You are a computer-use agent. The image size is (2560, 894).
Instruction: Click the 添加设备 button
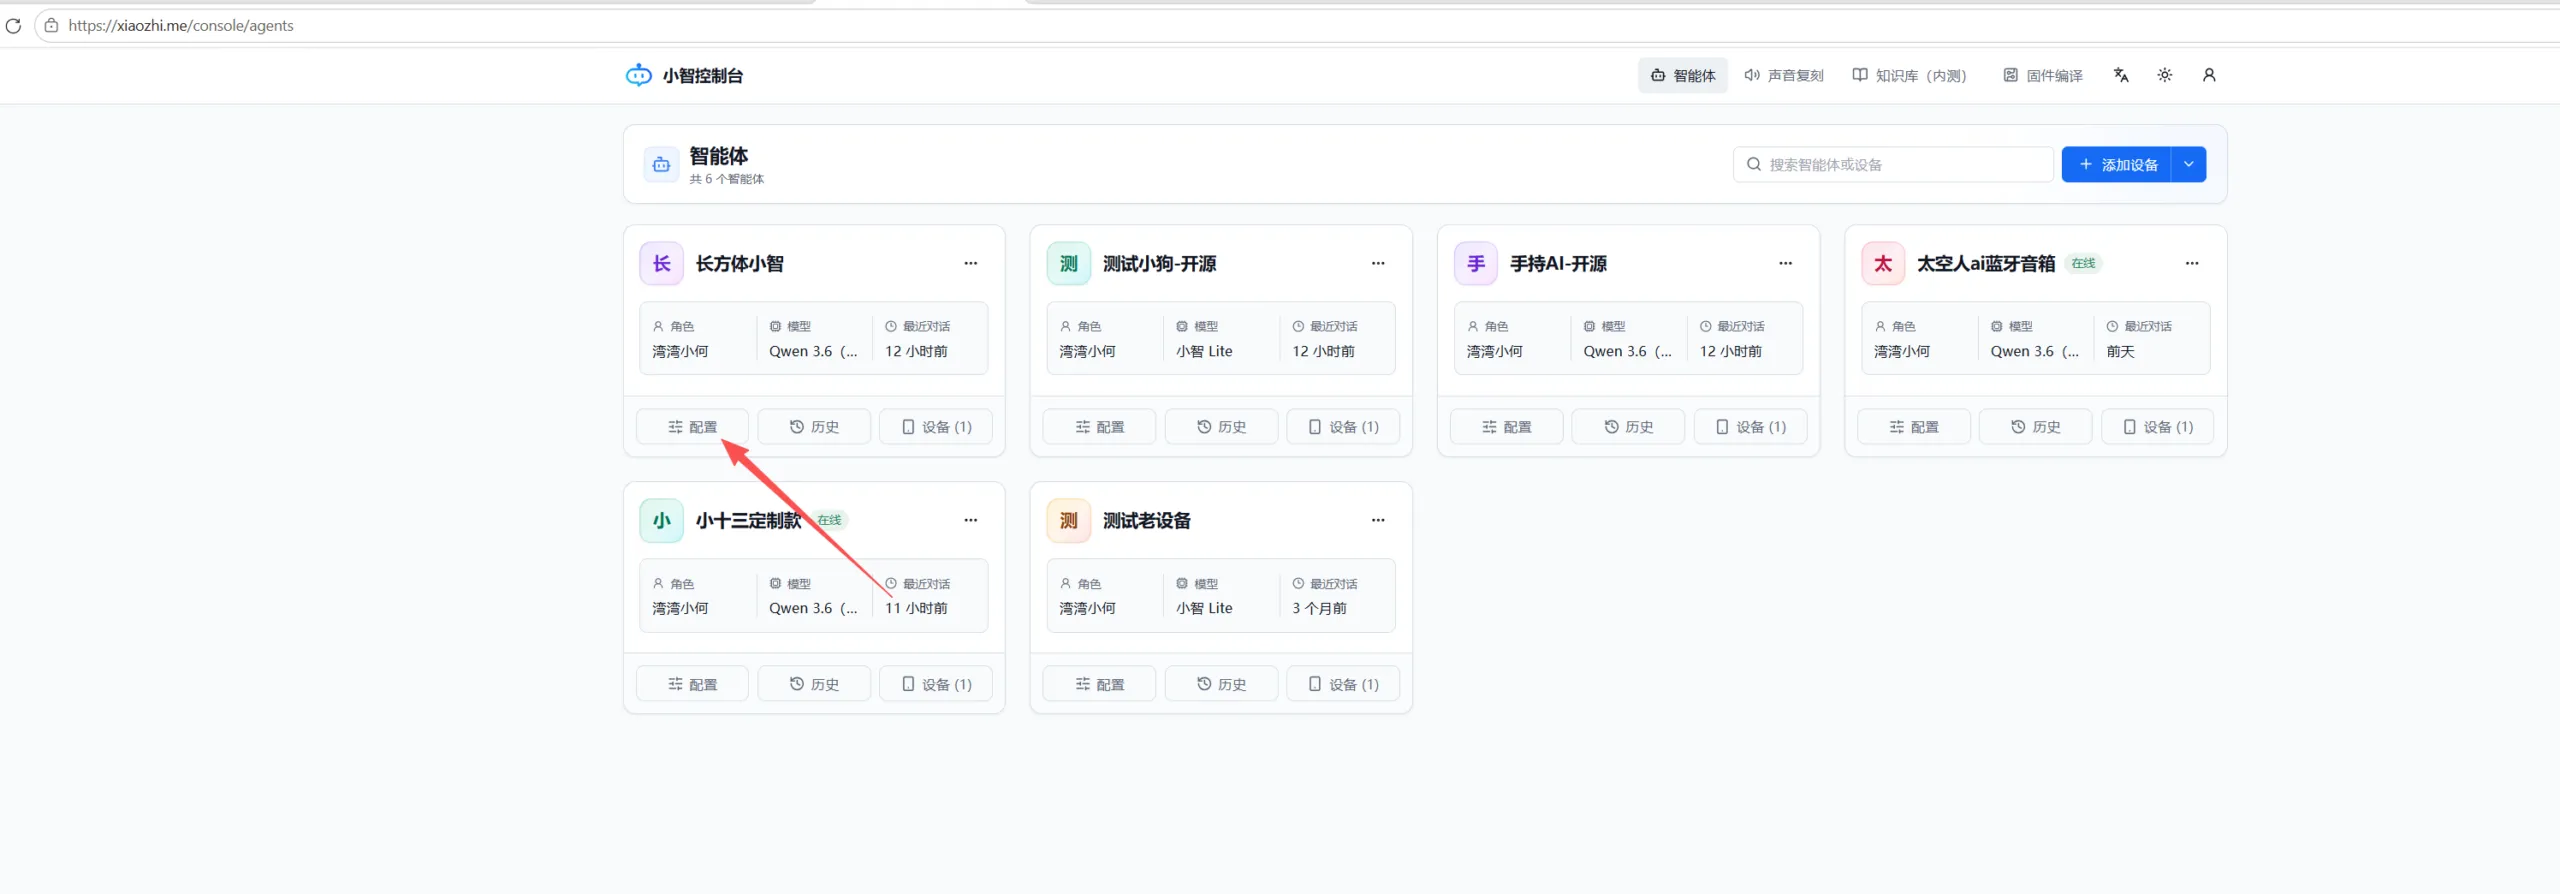coord(2117,164)
